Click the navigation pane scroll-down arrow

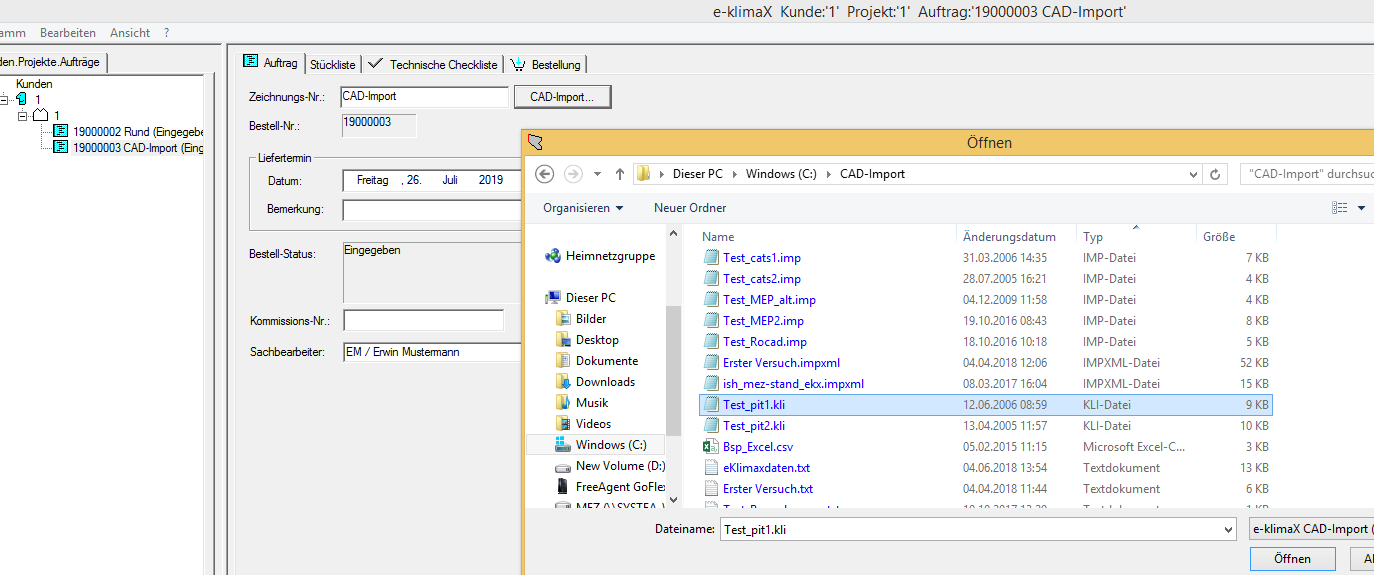tap(673, 499)
